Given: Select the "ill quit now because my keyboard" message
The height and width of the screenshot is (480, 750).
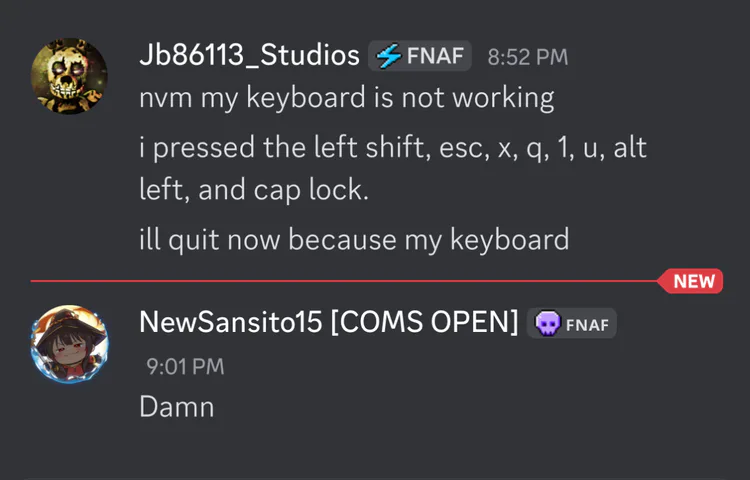Looking at the screenshot, I should [354, 239].
